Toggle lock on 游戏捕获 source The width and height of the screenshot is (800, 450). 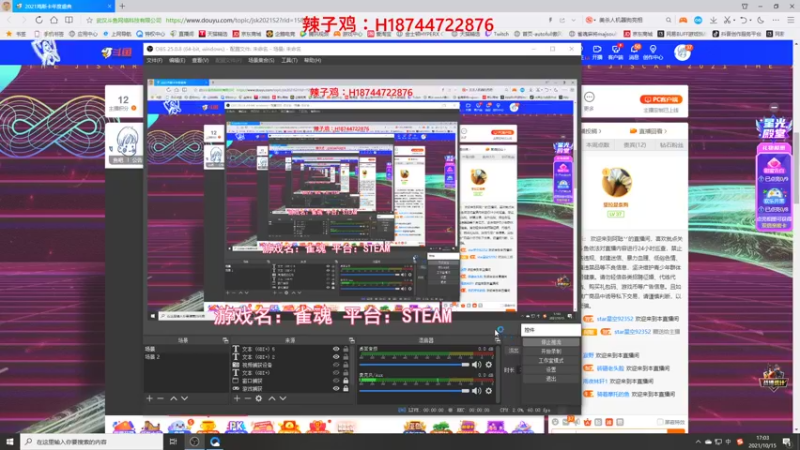click(346, 388)
